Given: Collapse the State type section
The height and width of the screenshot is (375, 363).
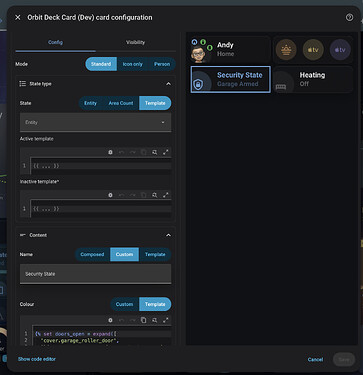Looking at the screenshot, I should (168, 84).
